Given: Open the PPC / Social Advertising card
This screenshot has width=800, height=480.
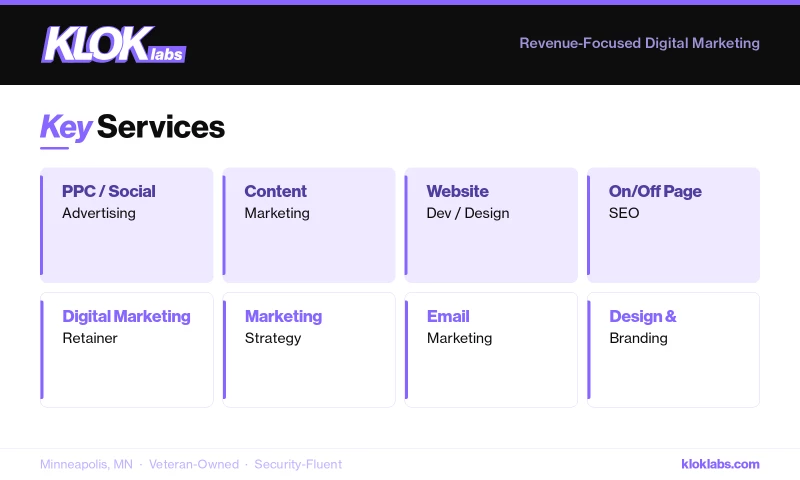Looking at the screenshot, I should [127, 225].
